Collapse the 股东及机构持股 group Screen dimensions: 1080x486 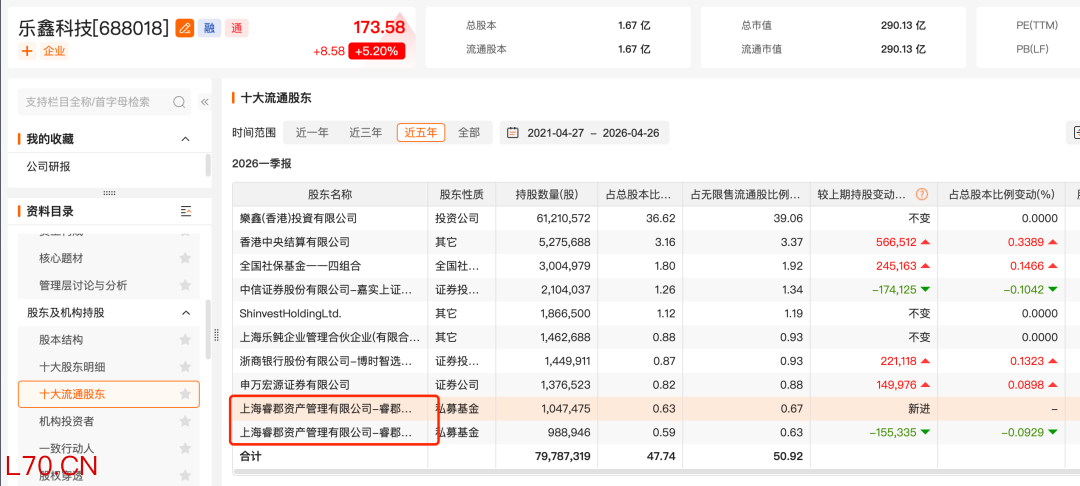pos(184,313)
